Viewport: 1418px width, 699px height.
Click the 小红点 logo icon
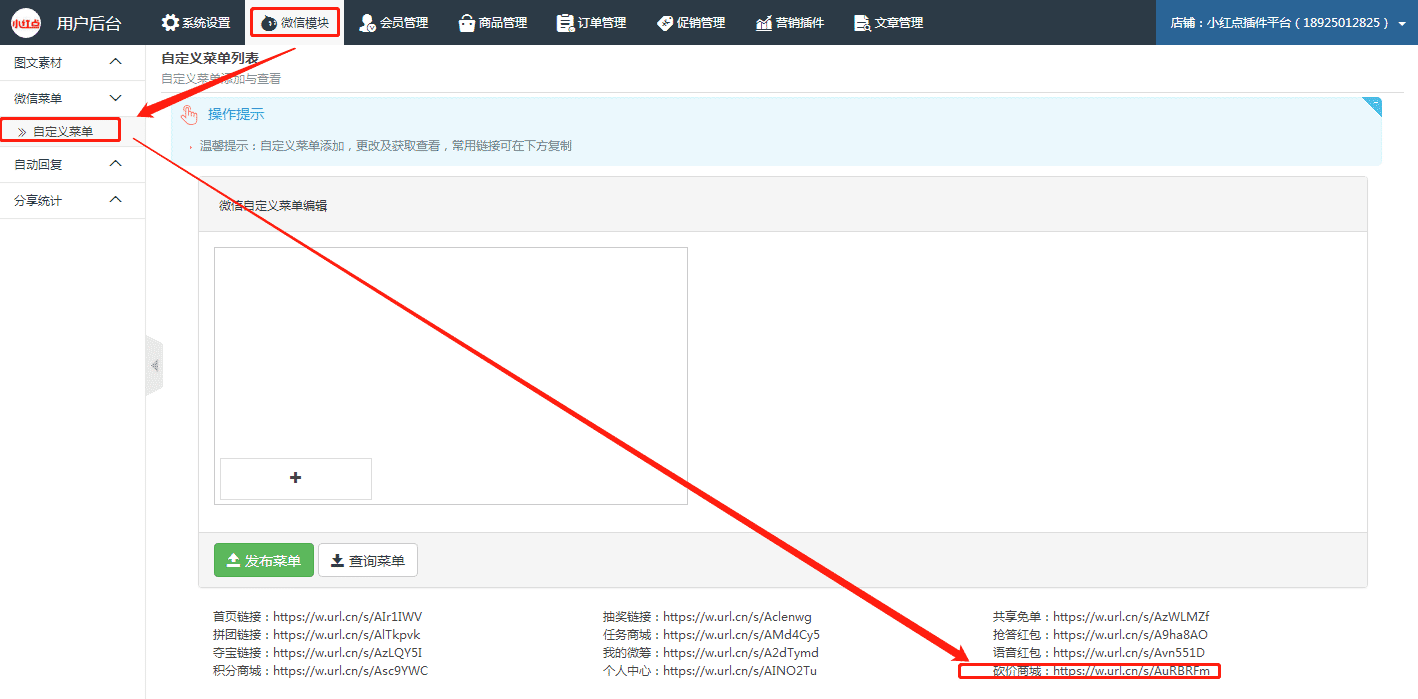[x=26, y=22]
